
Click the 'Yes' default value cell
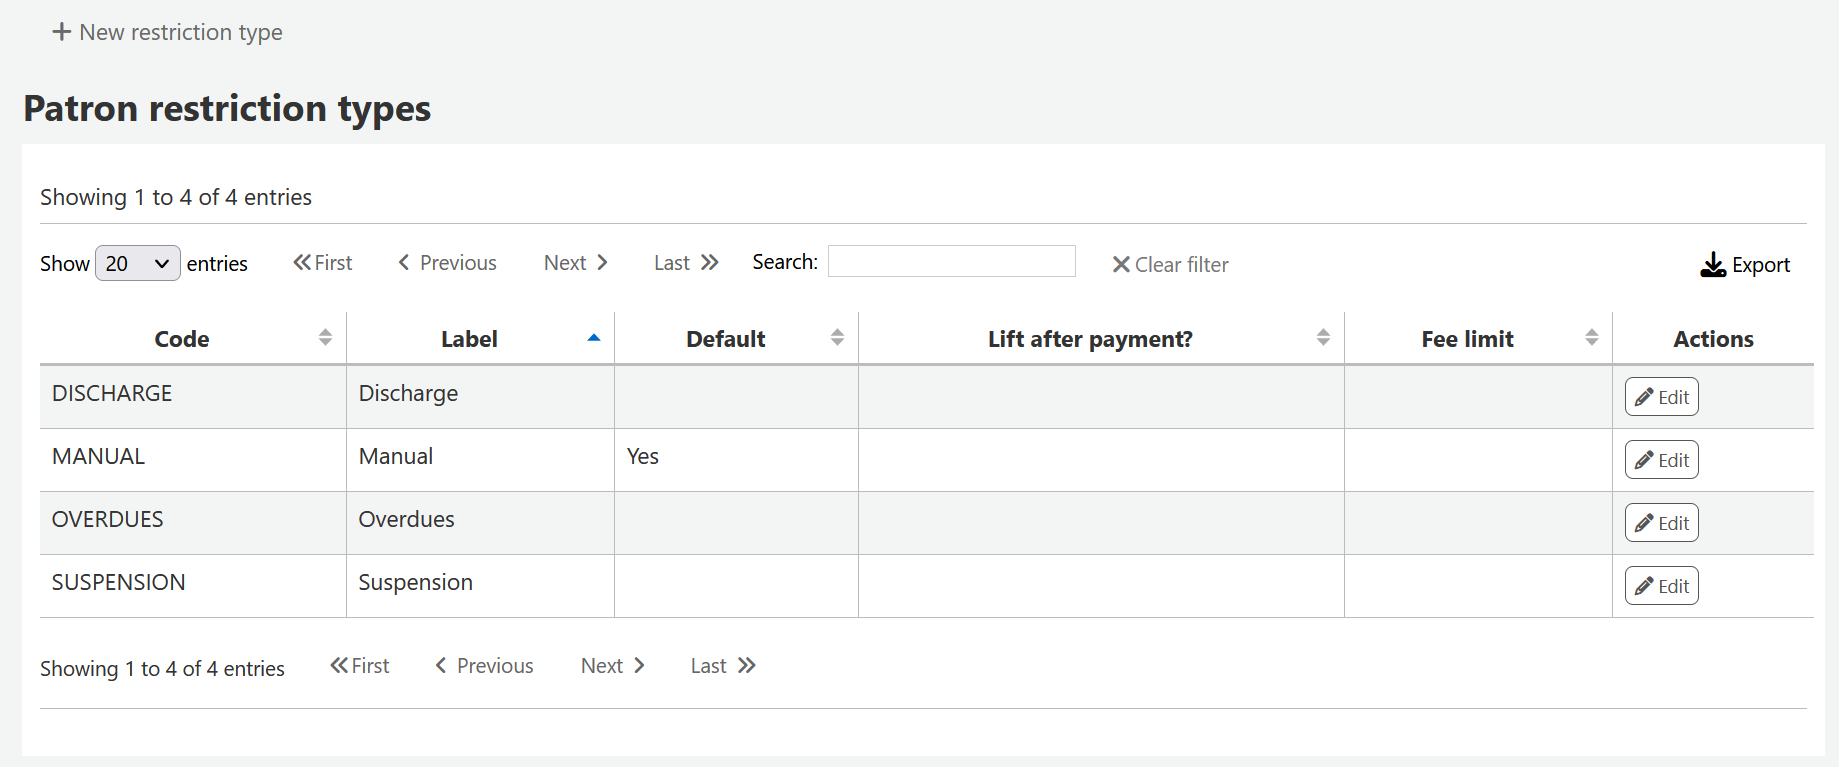point(736,460)
